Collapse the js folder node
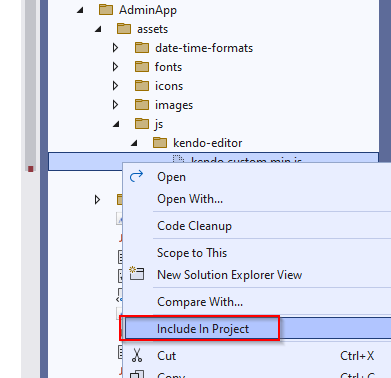 click(116, 124)
